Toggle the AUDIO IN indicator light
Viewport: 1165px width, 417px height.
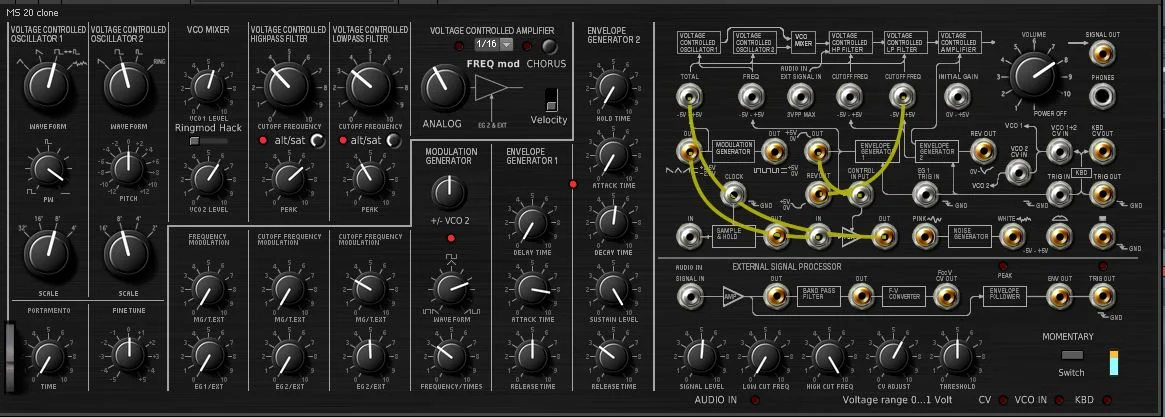[755, 400]
